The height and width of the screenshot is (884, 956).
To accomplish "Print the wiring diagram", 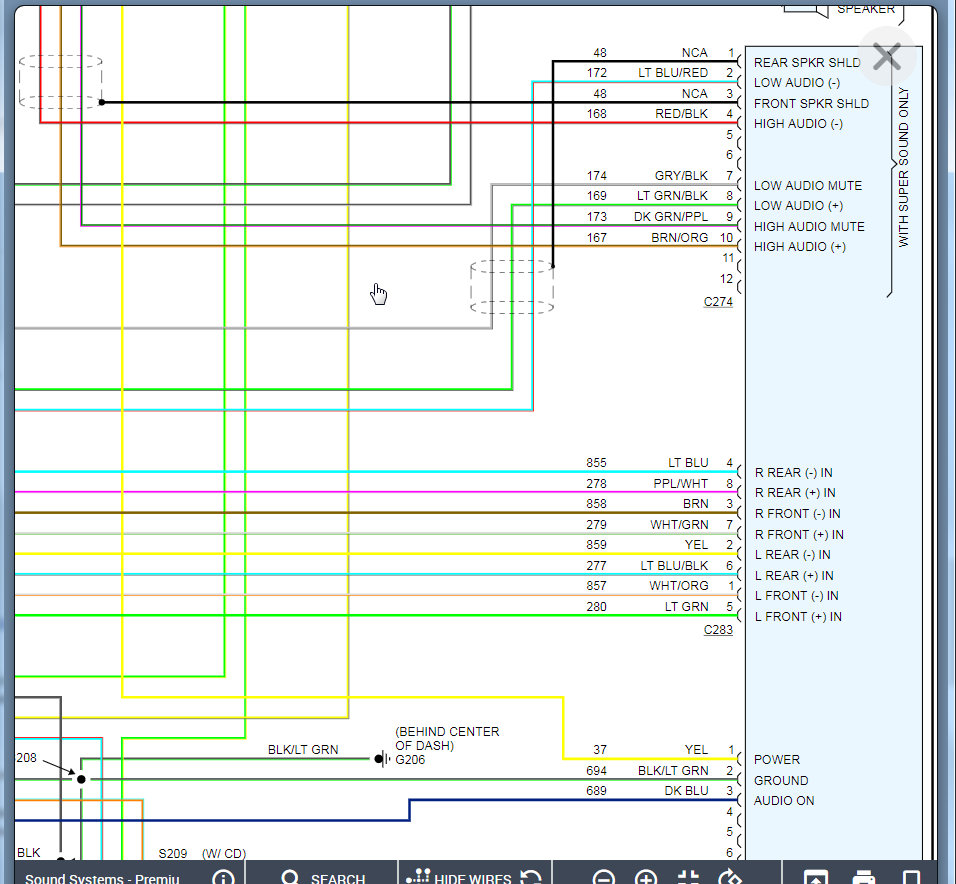I will (x=864, y=877).
